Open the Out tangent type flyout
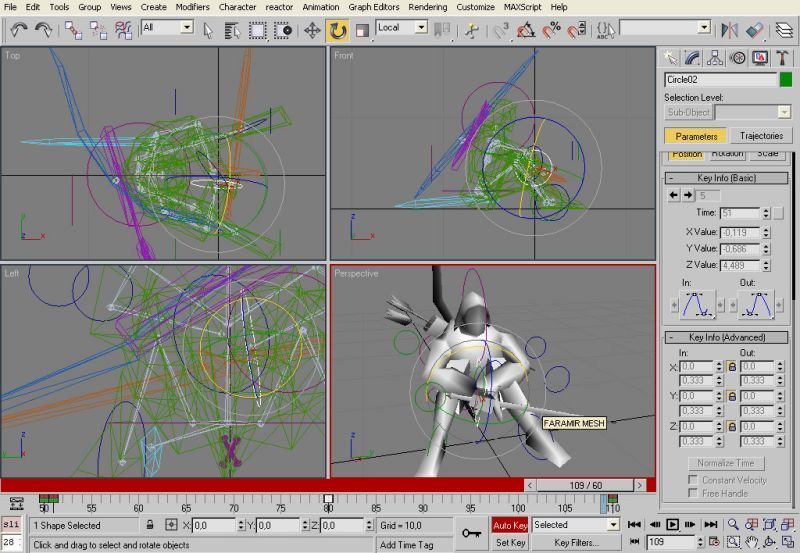 756,306
